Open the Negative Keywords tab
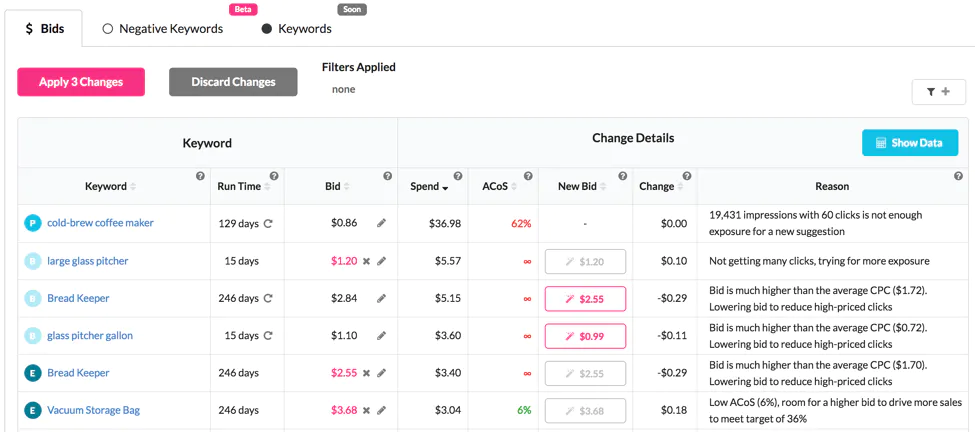 [x=163, y=29]
